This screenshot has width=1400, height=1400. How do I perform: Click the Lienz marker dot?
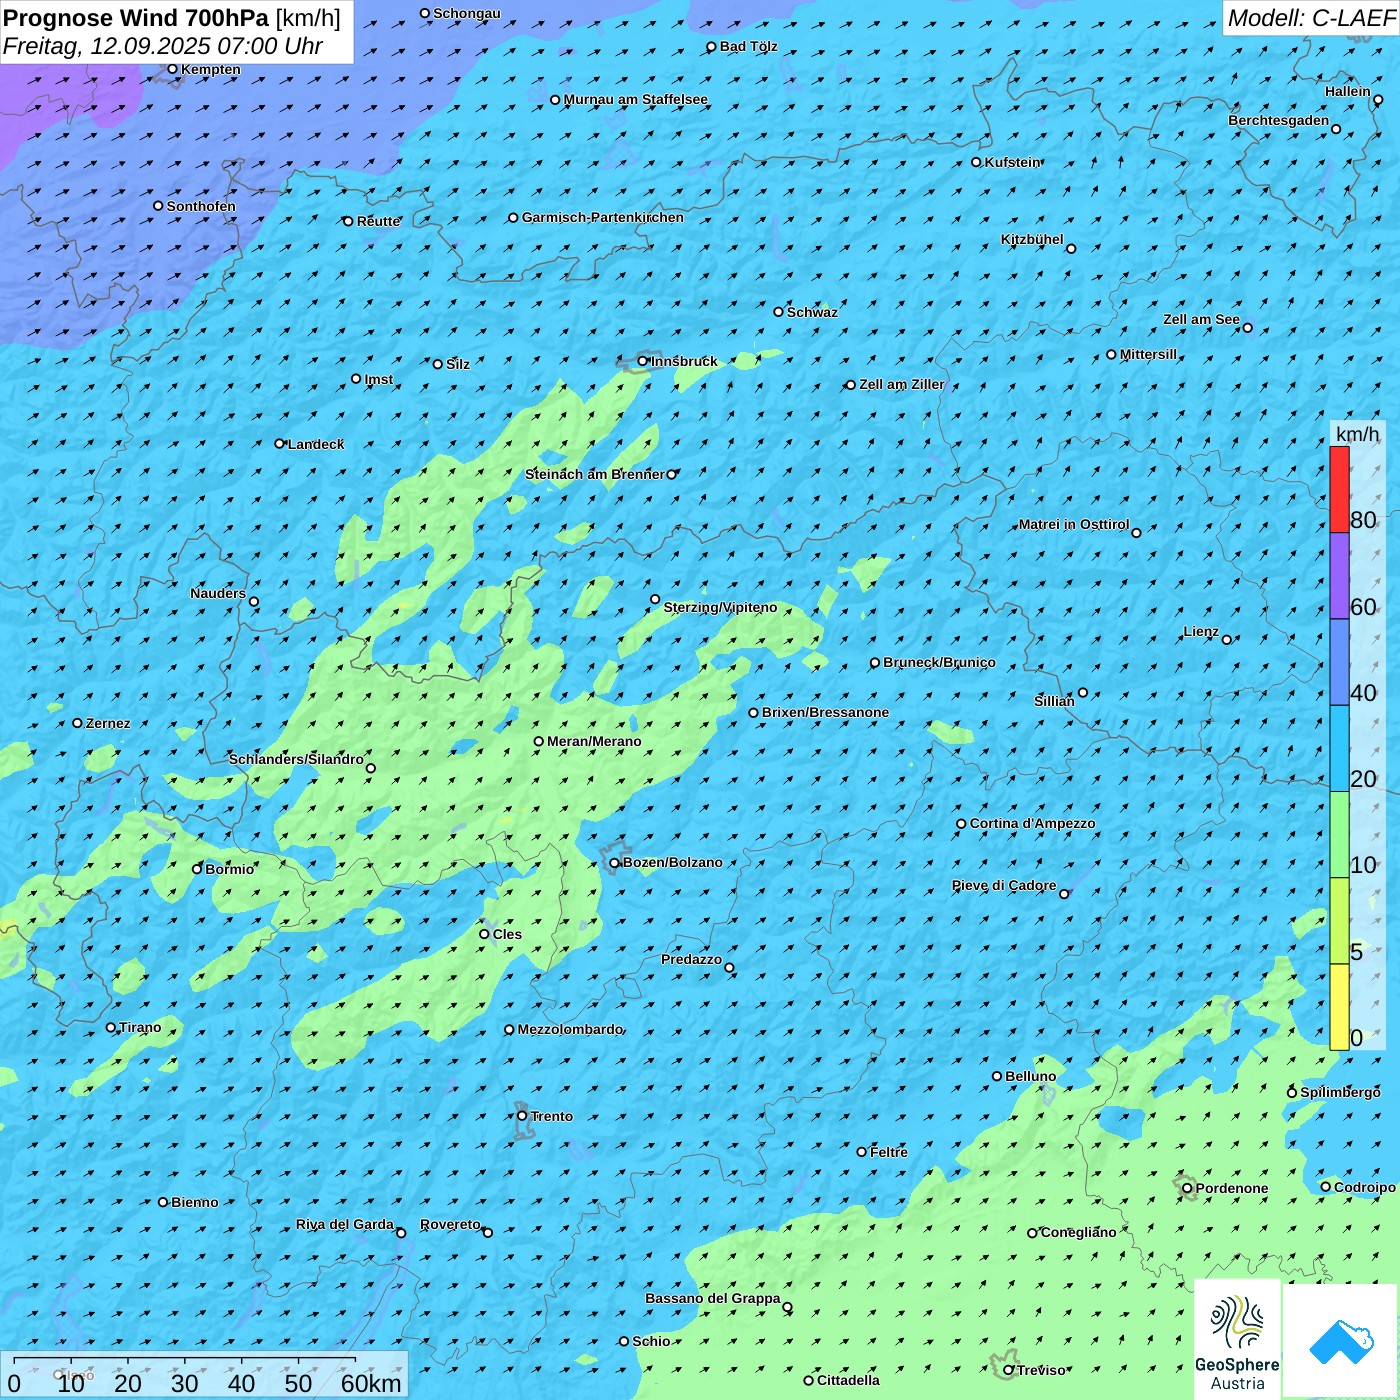1227,640
